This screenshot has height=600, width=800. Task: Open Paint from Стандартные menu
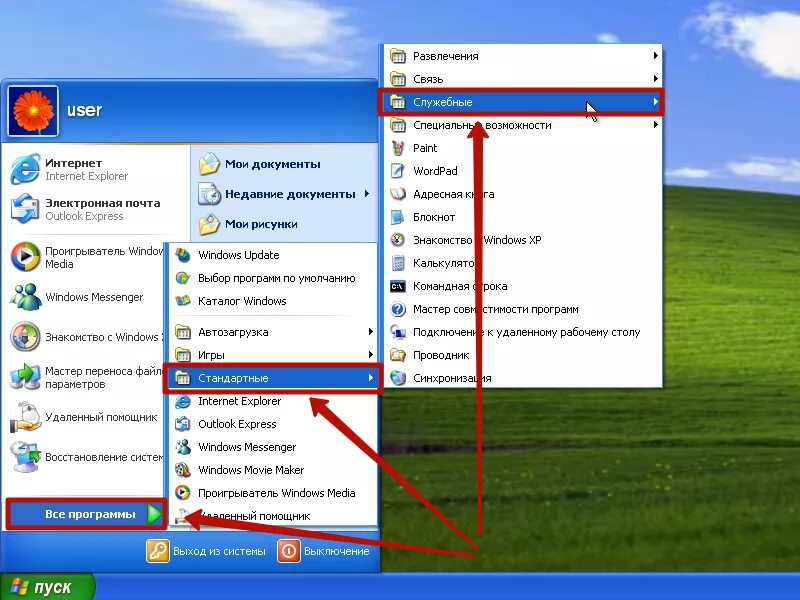click(x=523, y=148)
